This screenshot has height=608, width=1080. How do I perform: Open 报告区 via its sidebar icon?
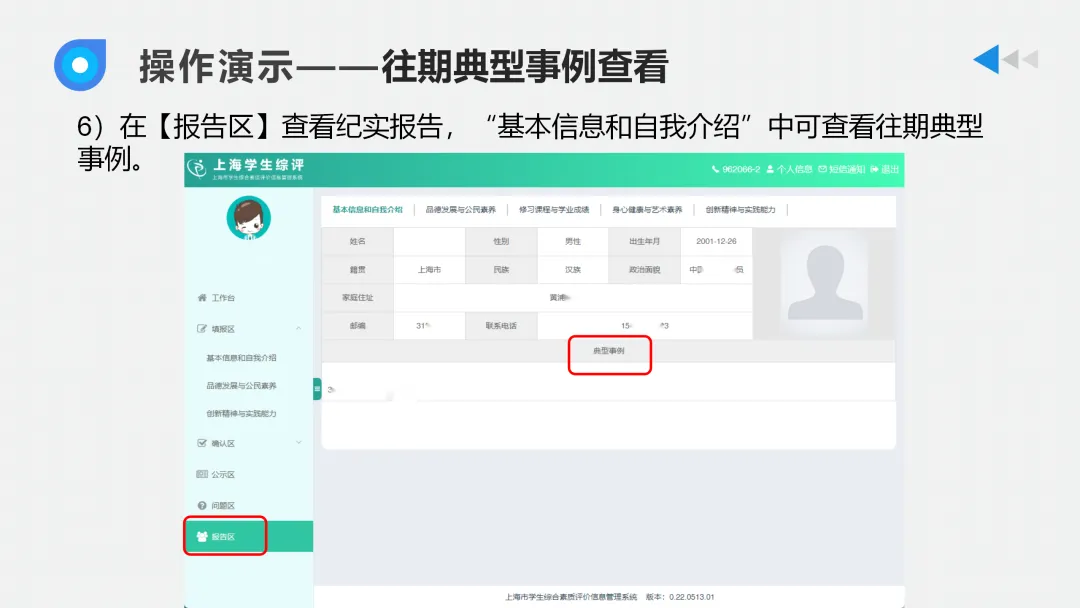pyautogui.click(x=203, y=536)
